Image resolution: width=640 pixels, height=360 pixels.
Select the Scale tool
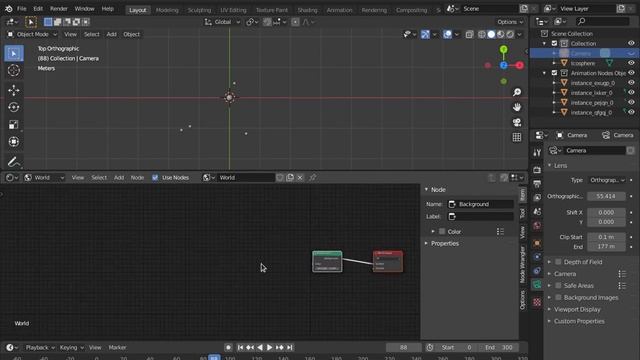click(14, 124)
